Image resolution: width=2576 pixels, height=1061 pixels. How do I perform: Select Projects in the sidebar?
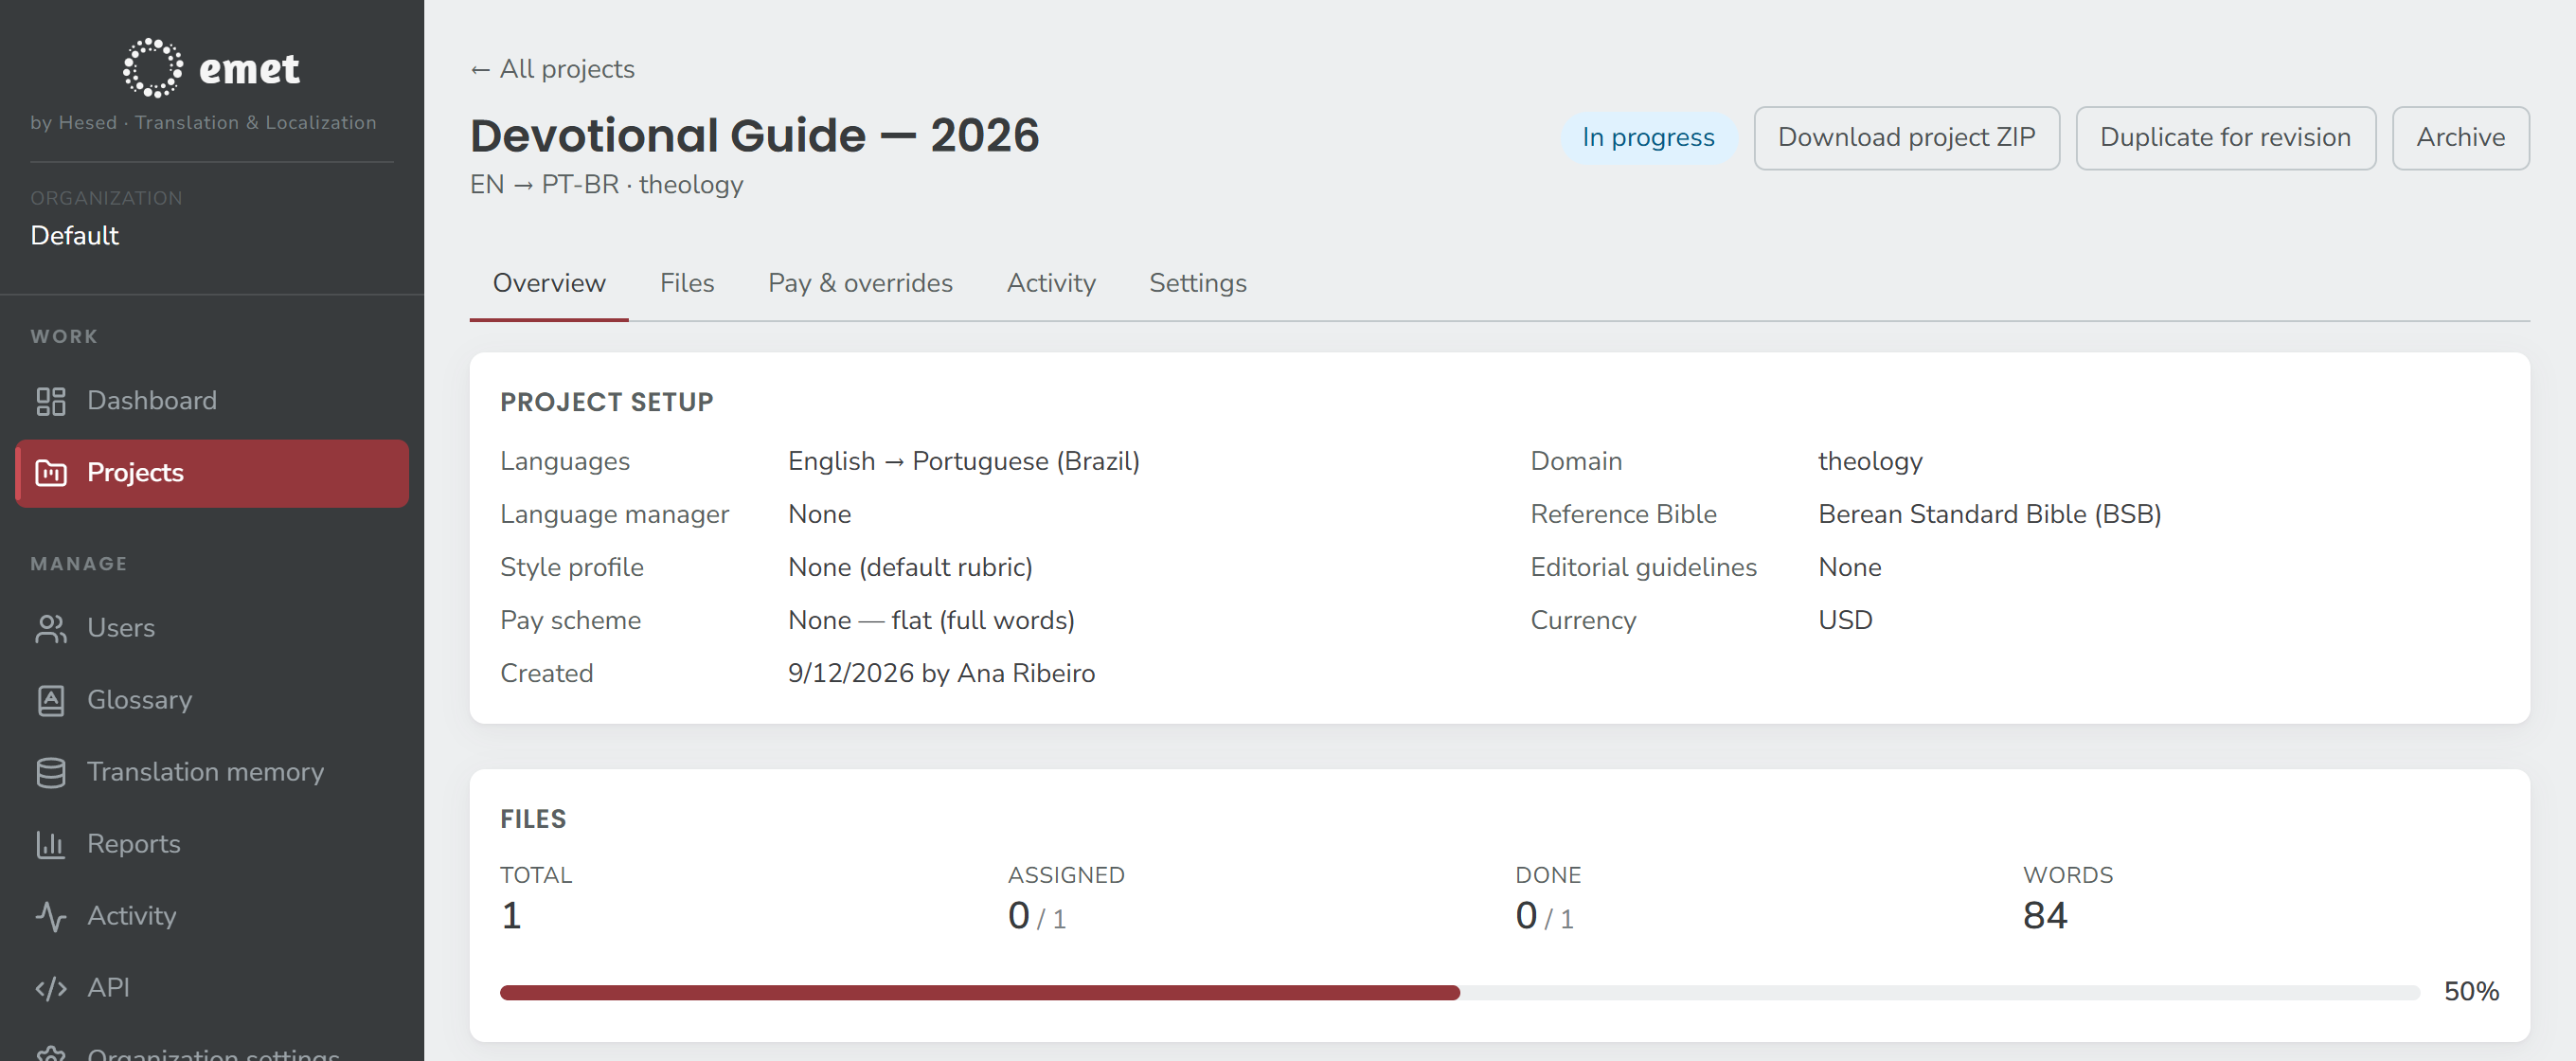[212, 473]
